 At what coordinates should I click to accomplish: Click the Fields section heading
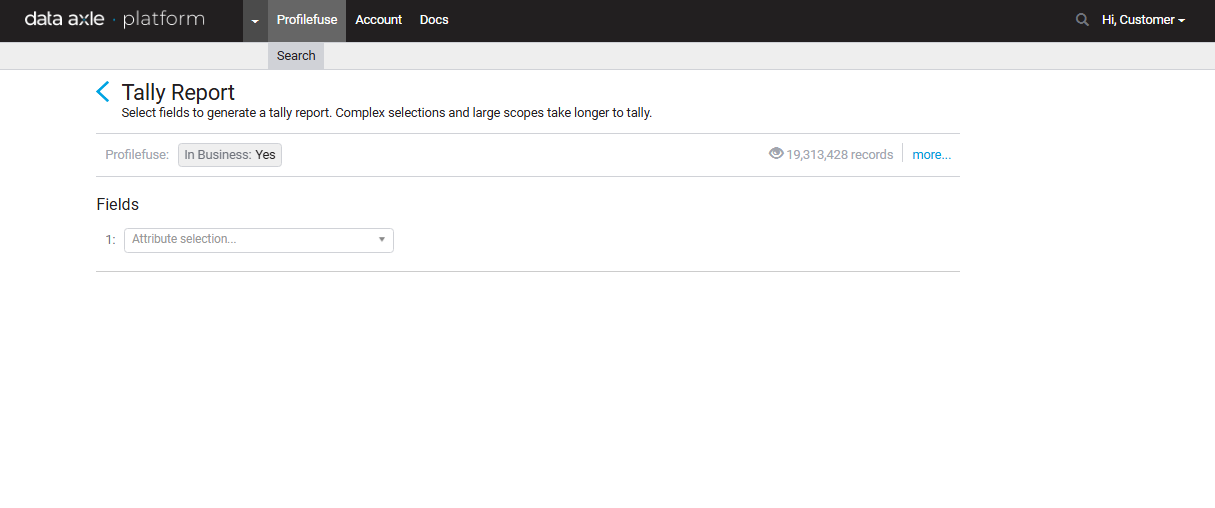(x=117, y=204)
